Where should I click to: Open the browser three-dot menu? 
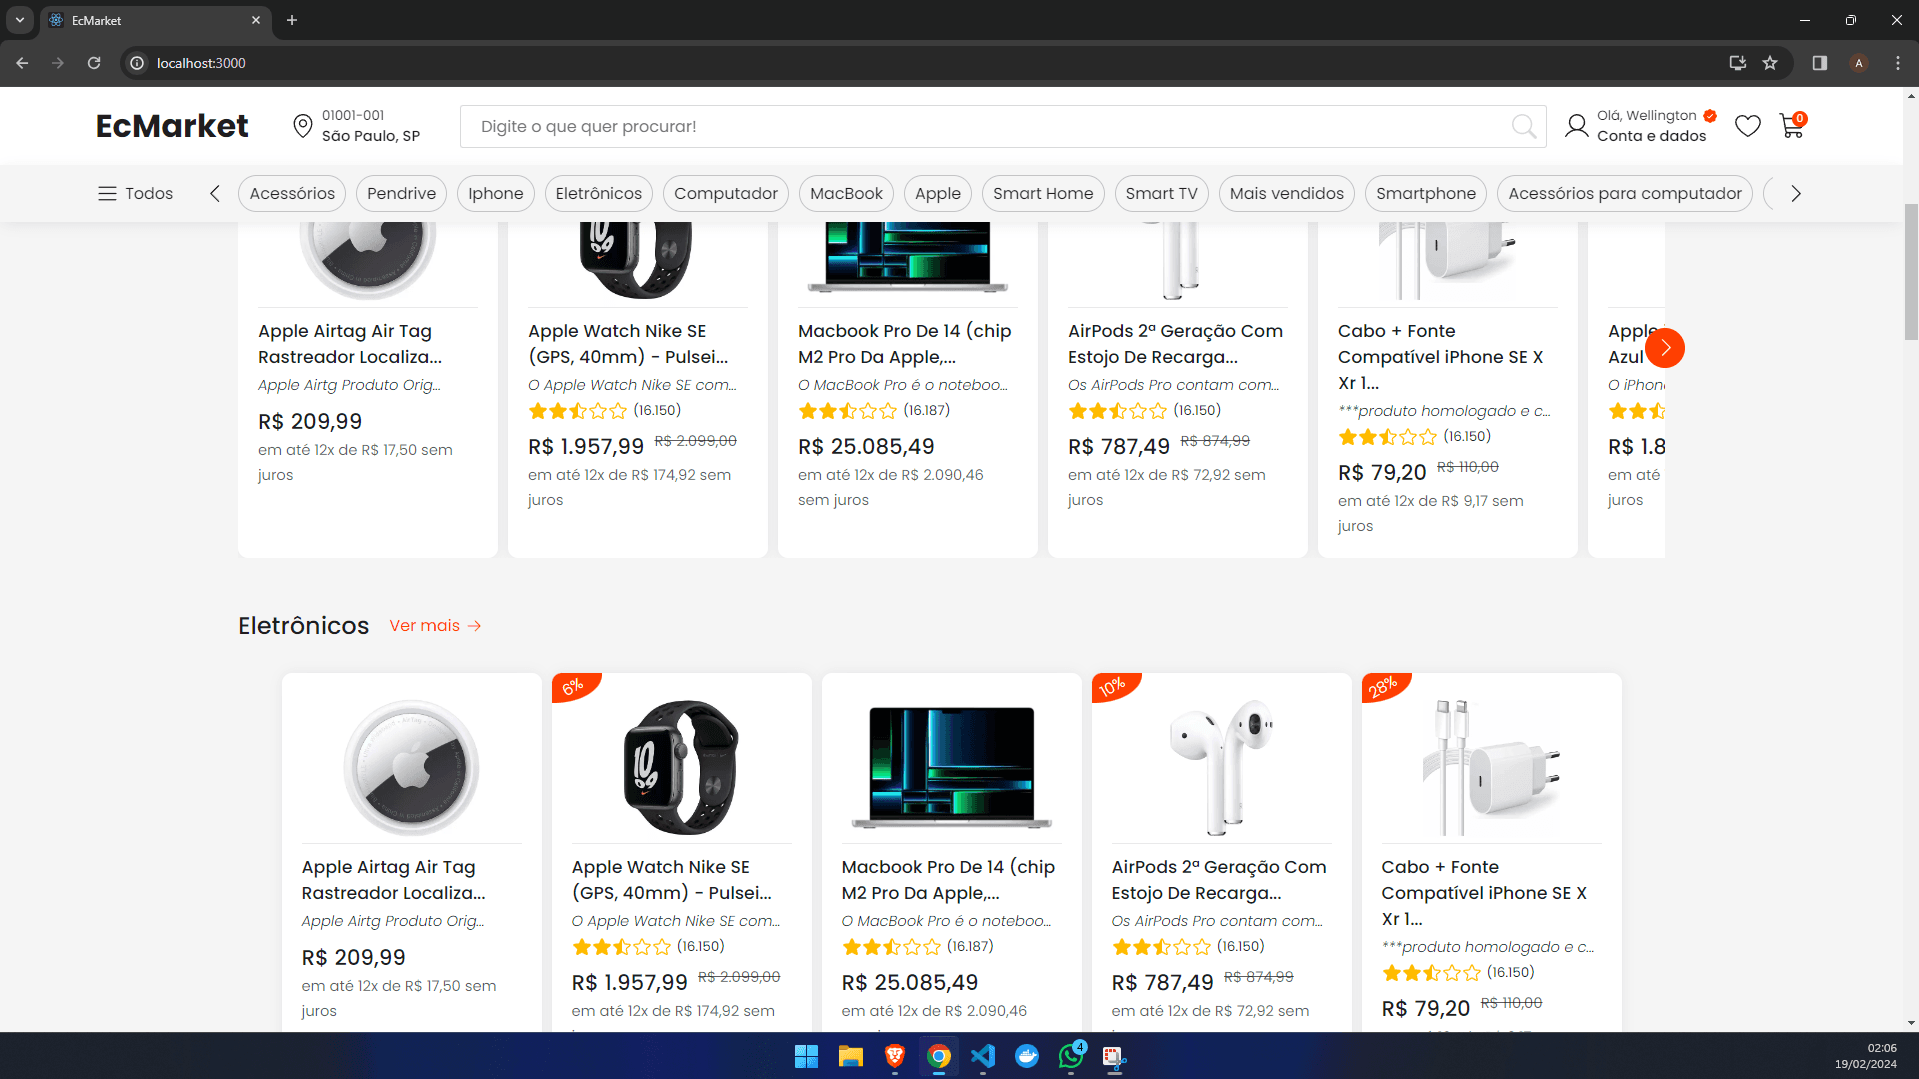[x=1898, y=63]
